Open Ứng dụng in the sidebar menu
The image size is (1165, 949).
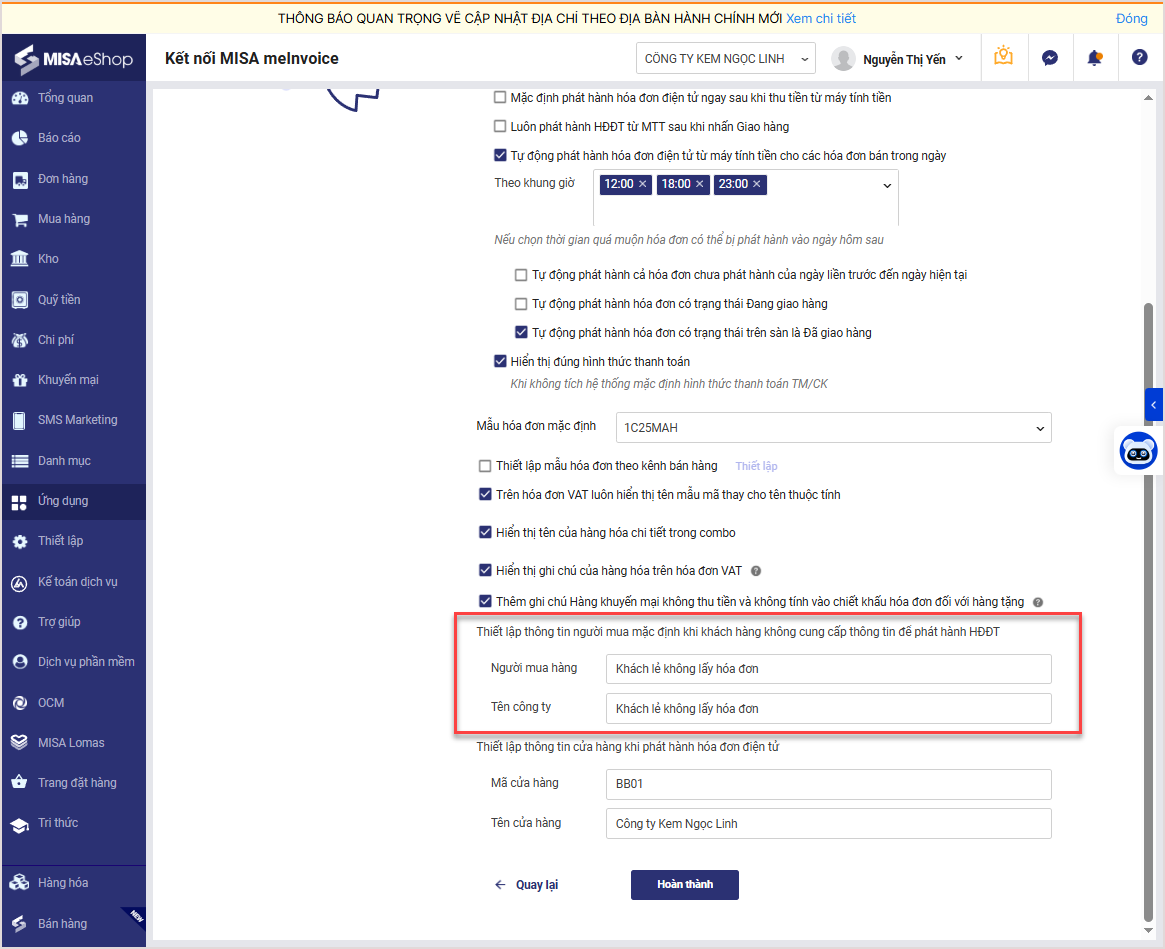pos(73,502)
